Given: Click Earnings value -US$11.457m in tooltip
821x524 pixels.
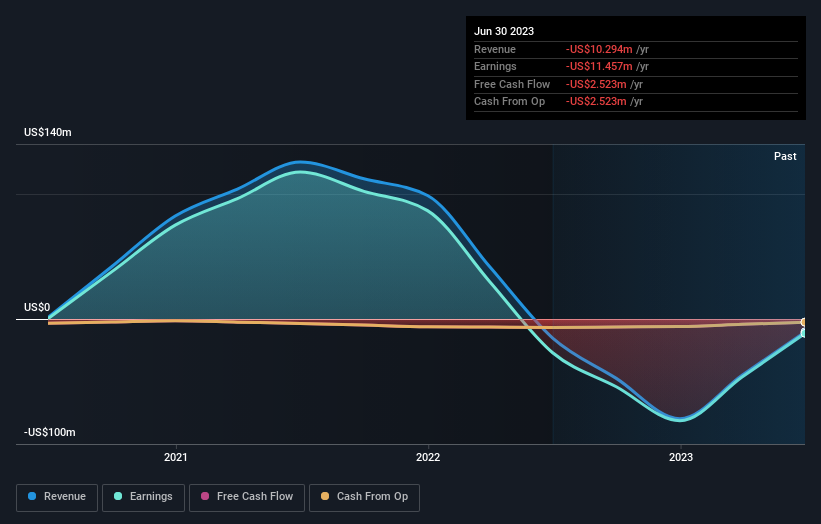Looking at the screenshot, I should [x=599, y=66].
